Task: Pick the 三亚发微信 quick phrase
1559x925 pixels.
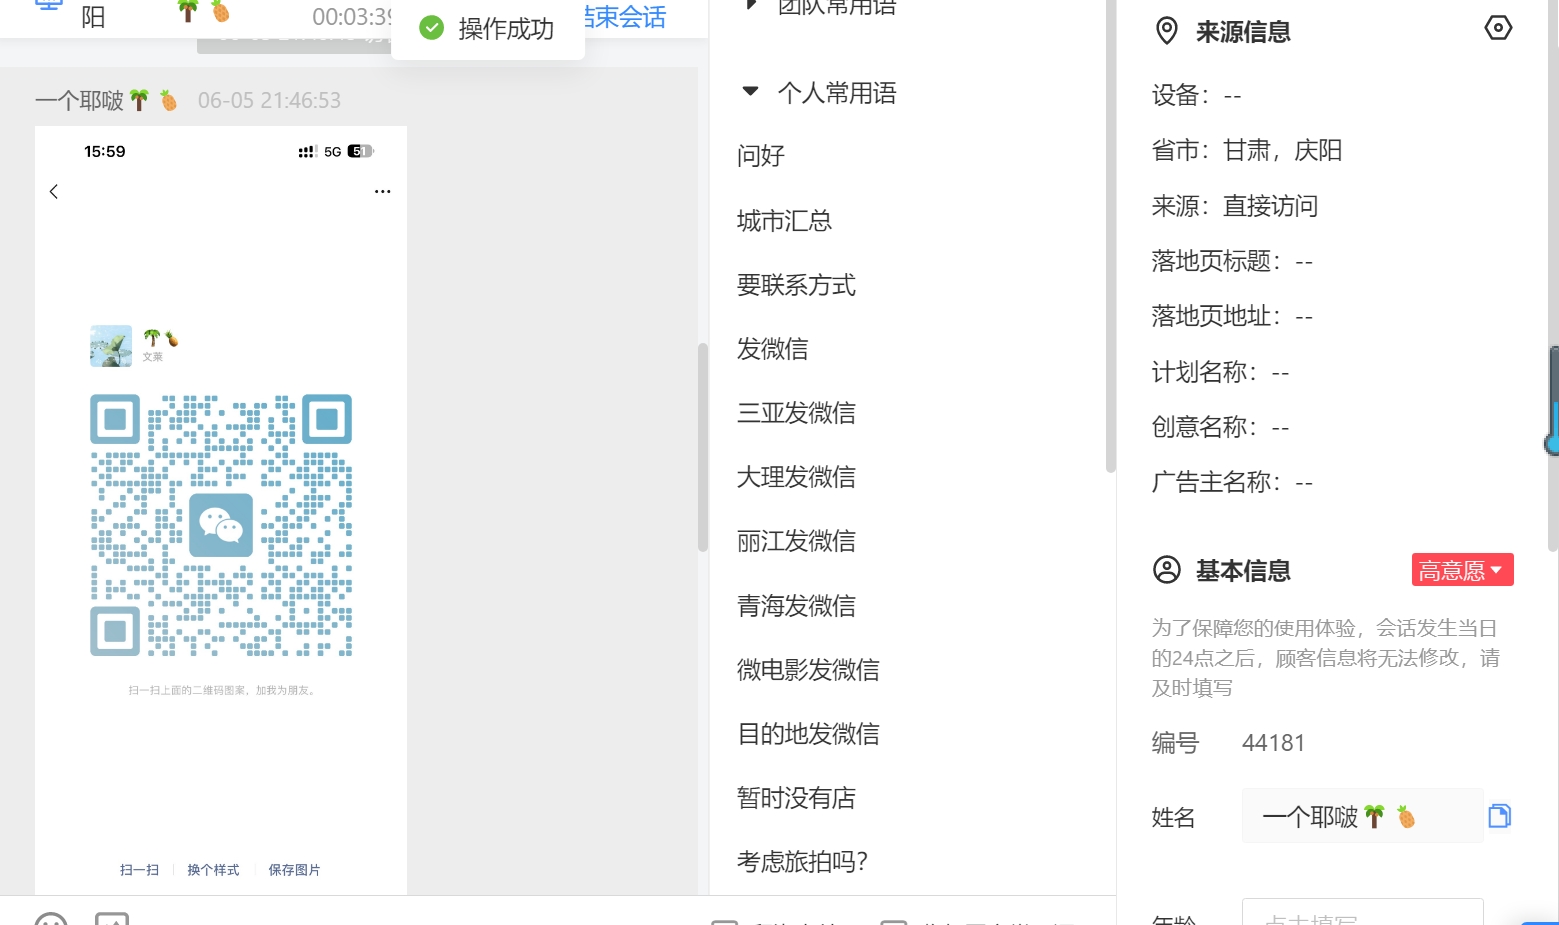Action: (x=796, y=413)
